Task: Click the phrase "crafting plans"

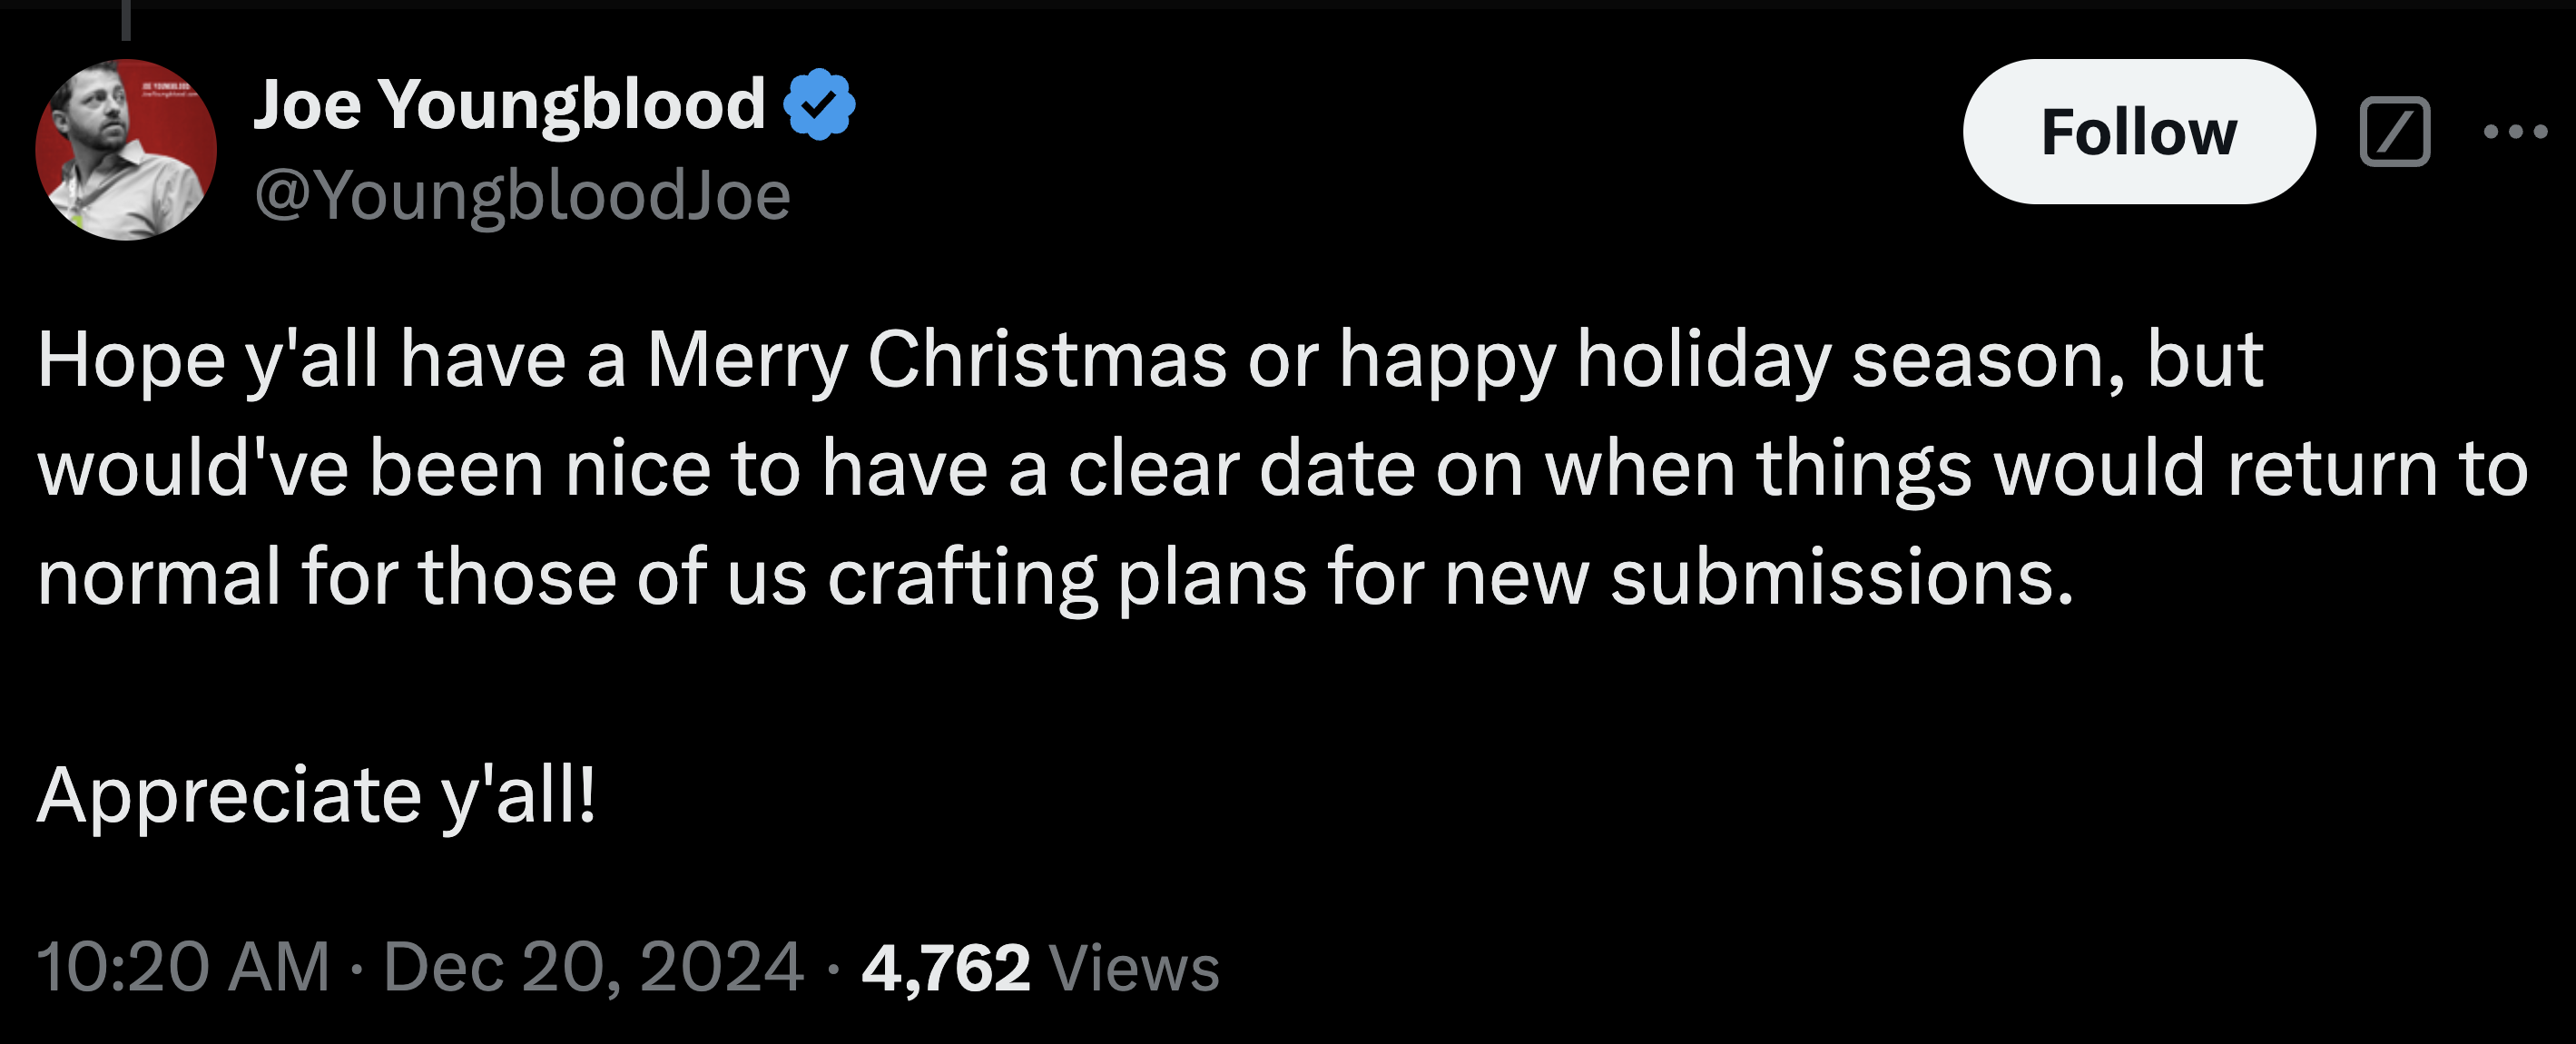Action: 1066,578
